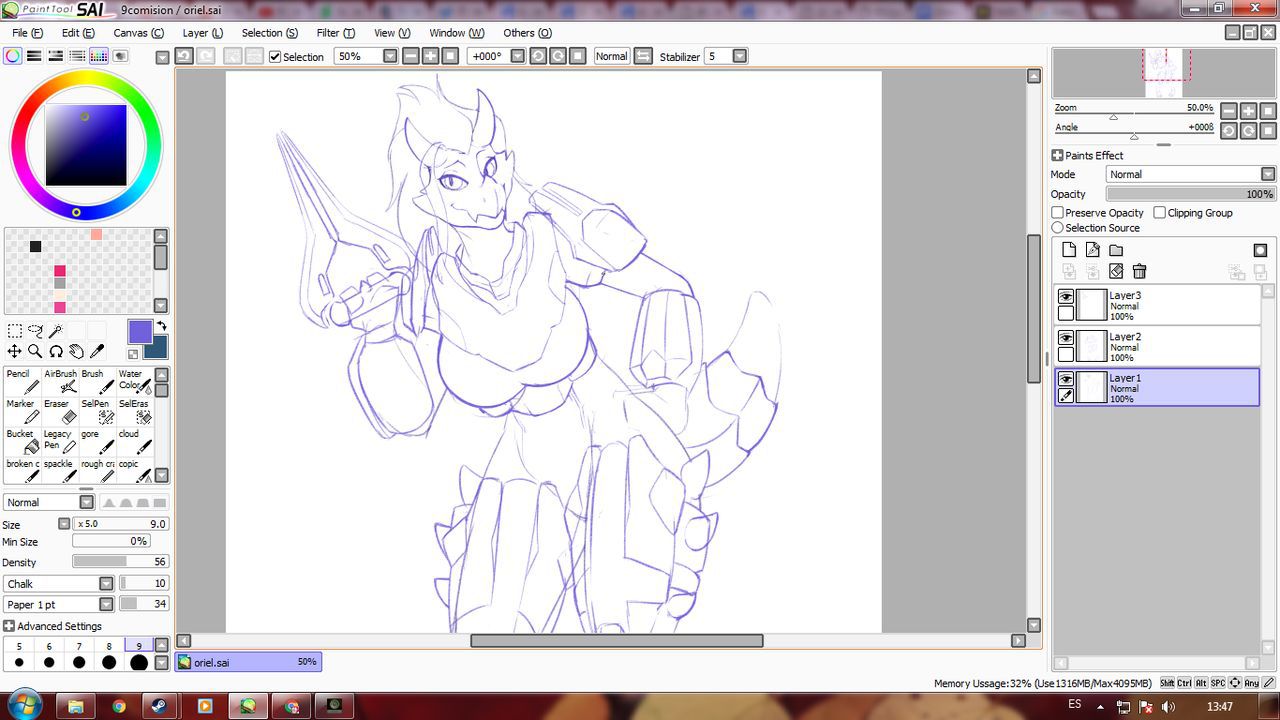Choose the AirBrush tool
The width and height of the screenshot is (1280, 720).
pos(60,382)
